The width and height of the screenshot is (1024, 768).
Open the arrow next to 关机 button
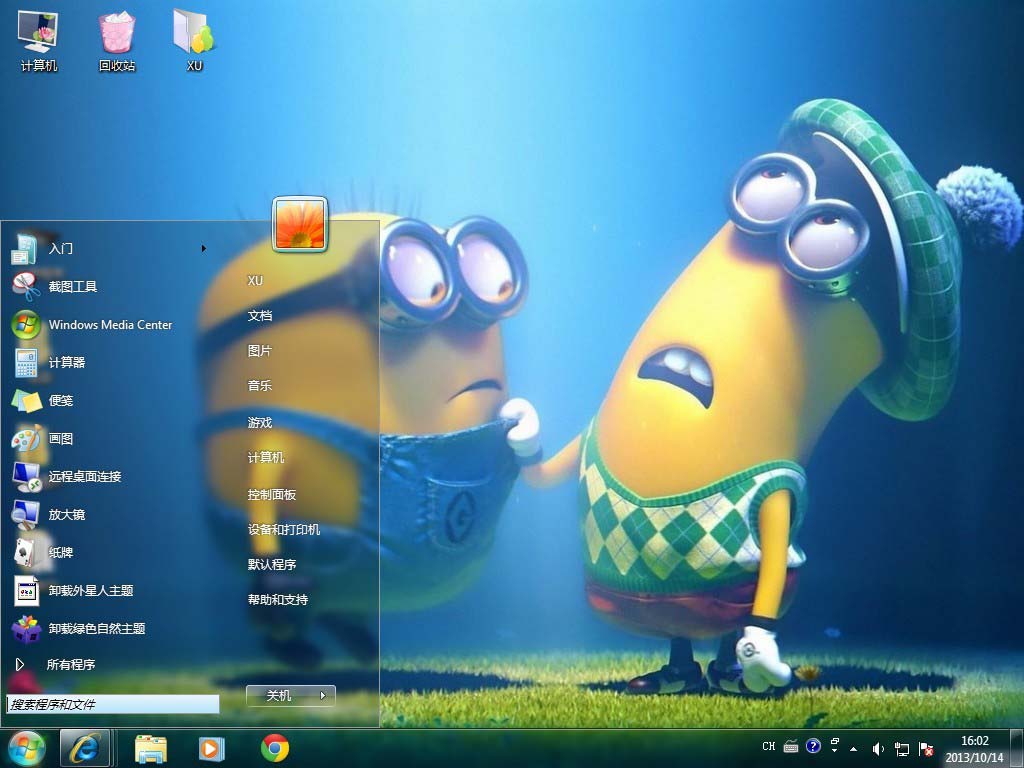323,695
